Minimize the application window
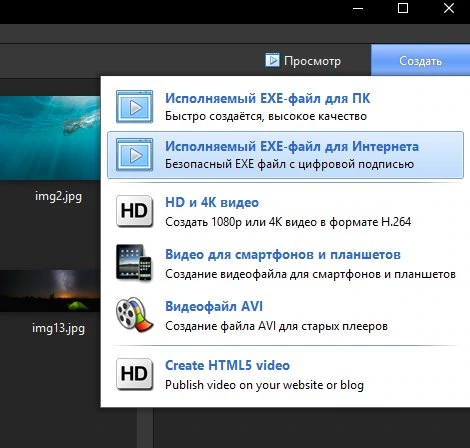The width and height of the screenshot is (470, 448). (x=358, y=8)
